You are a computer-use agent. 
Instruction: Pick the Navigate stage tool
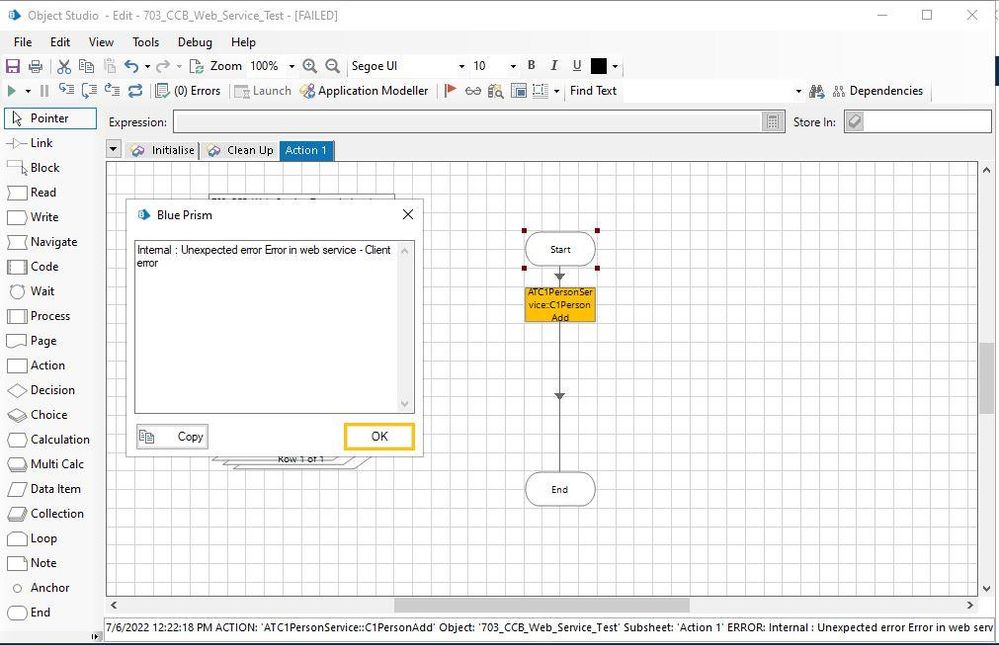(x=42, y=242)
